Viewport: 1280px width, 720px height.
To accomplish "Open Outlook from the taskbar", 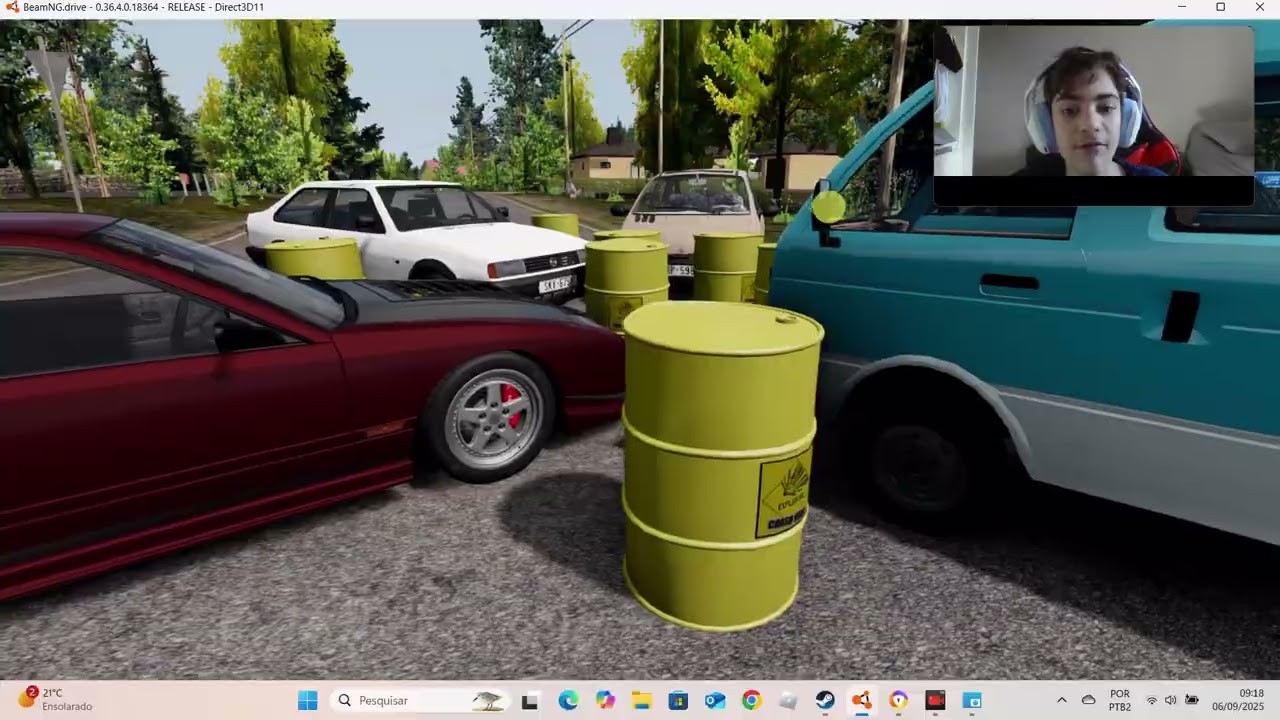I will 714,700.
